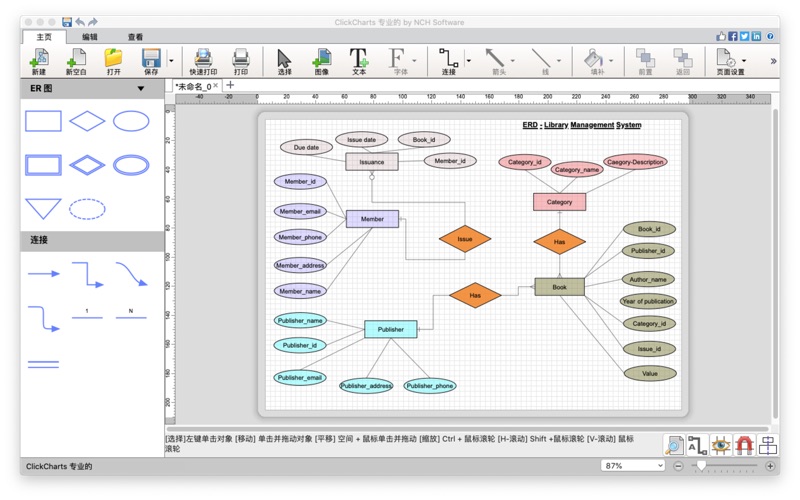Click the Open (打开) folder icon
The height and width of the screenshot is (500, 800).
[113, 61]
